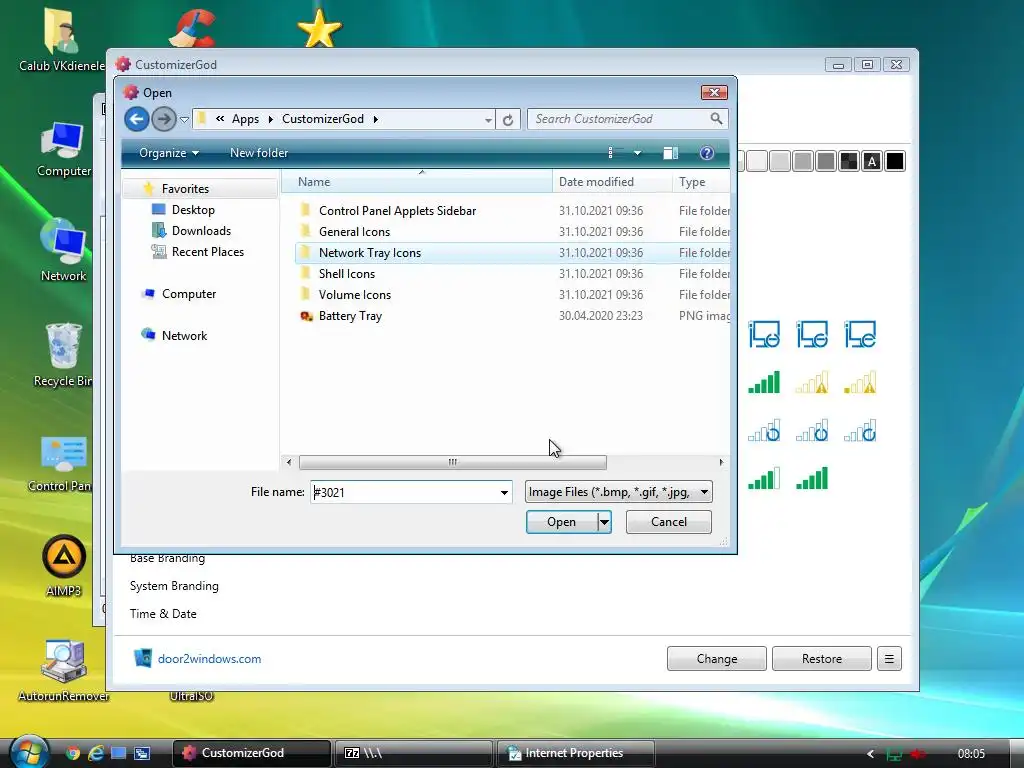Open the recent locations arrow beside navigation buttons
The height and width of the screenshot is (768, 1024).
(184, 120)
